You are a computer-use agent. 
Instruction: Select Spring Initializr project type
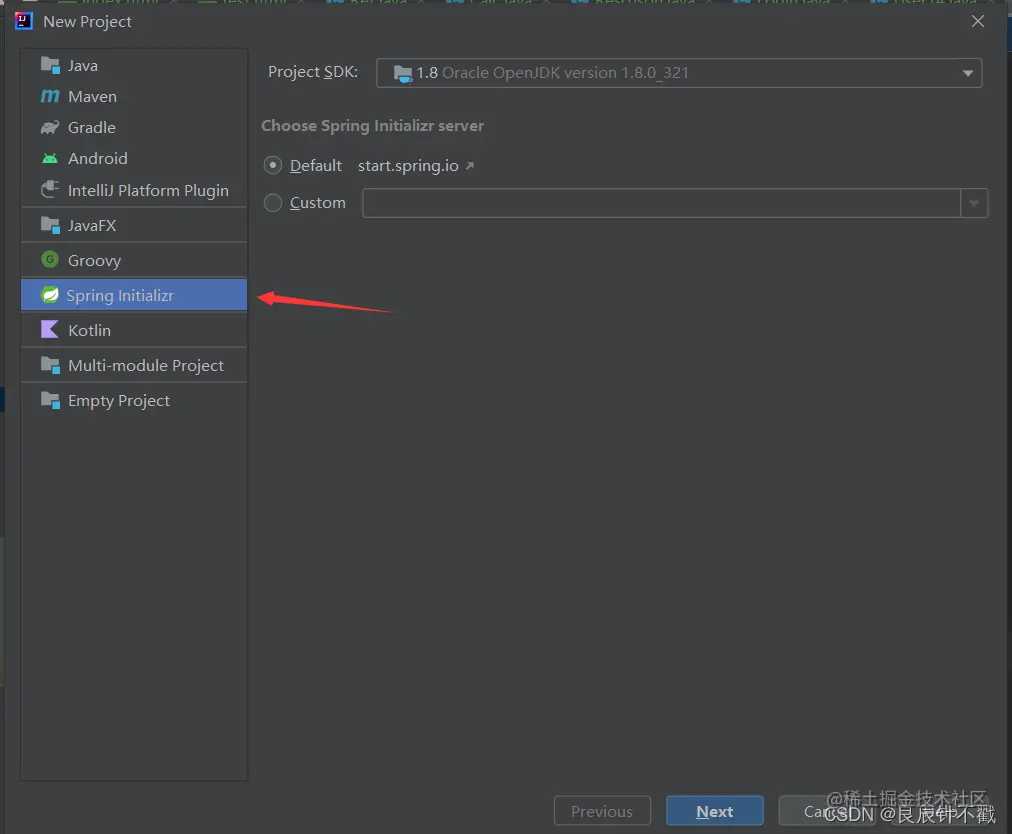[134, 295]
